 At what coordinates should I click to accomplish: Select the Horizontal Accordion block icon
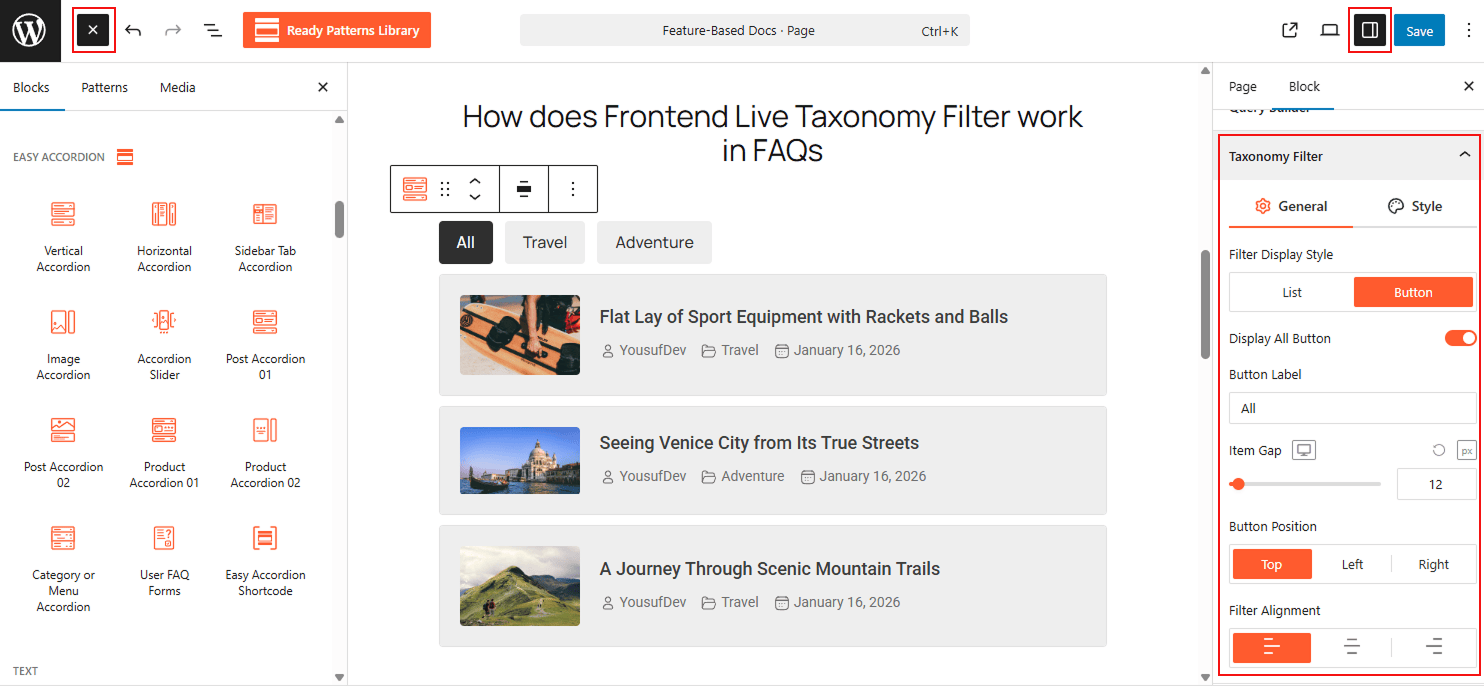click(163, 214)
